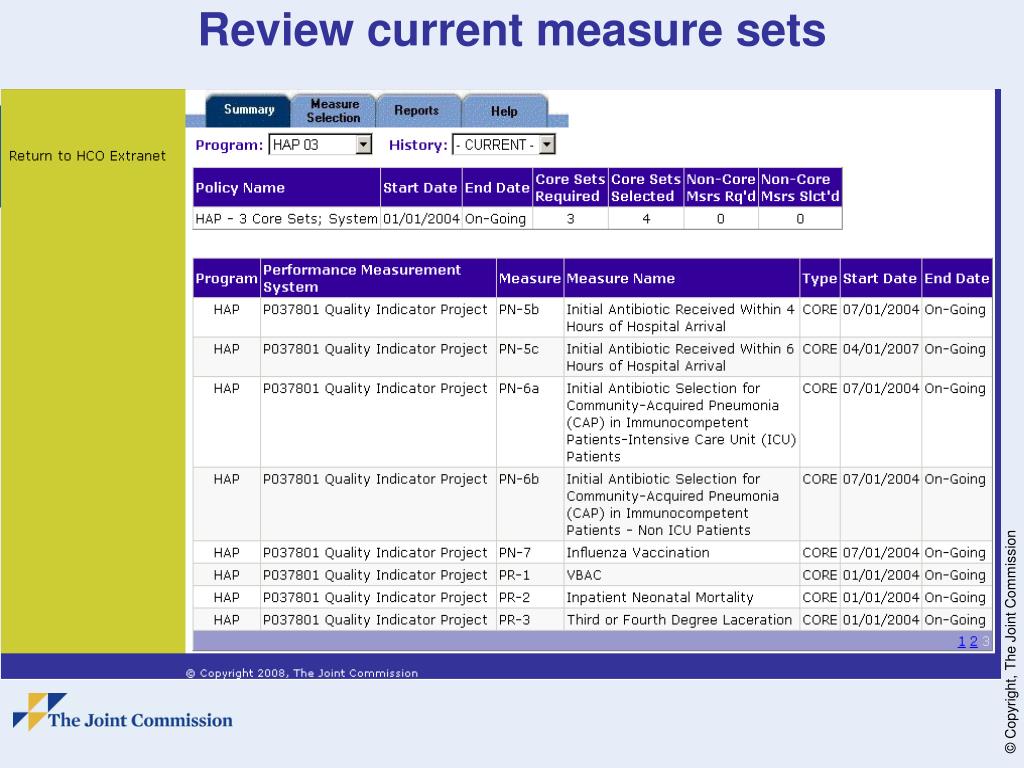
Task: Switch to the Measure Selection tab
Action: pos(334,111)
